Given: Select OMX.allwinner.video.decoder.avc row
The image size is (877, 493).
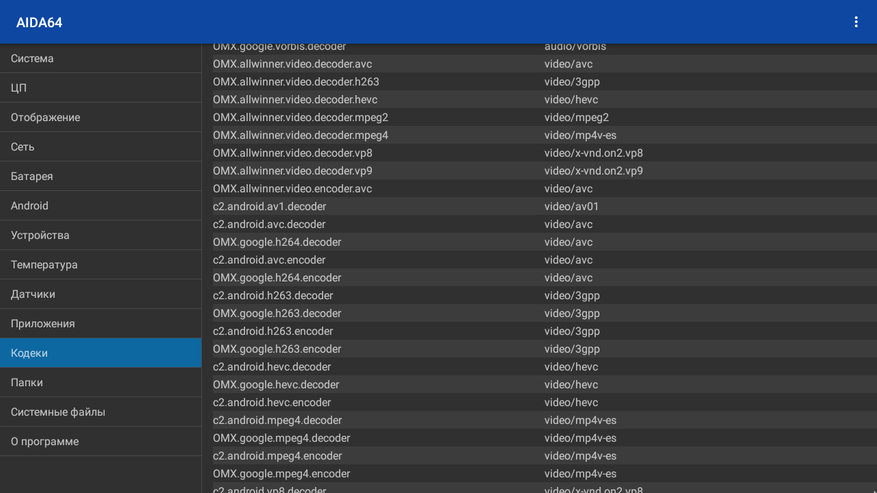Looking at the screenshot, I should 545,64.
